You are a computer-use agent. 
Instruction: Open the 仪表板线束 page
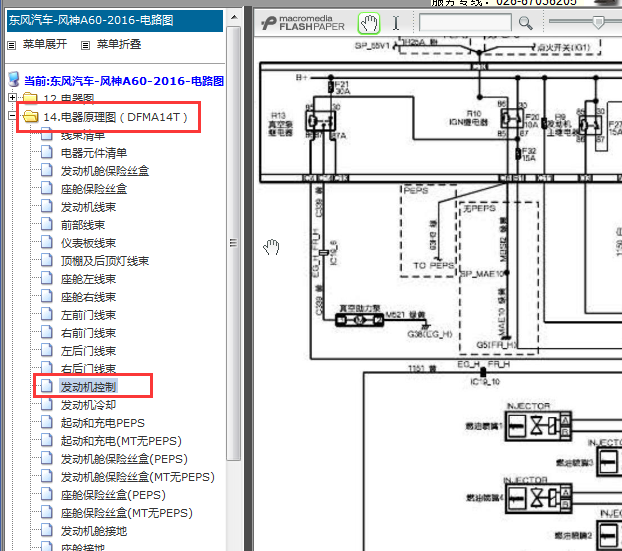click(88, 243)
